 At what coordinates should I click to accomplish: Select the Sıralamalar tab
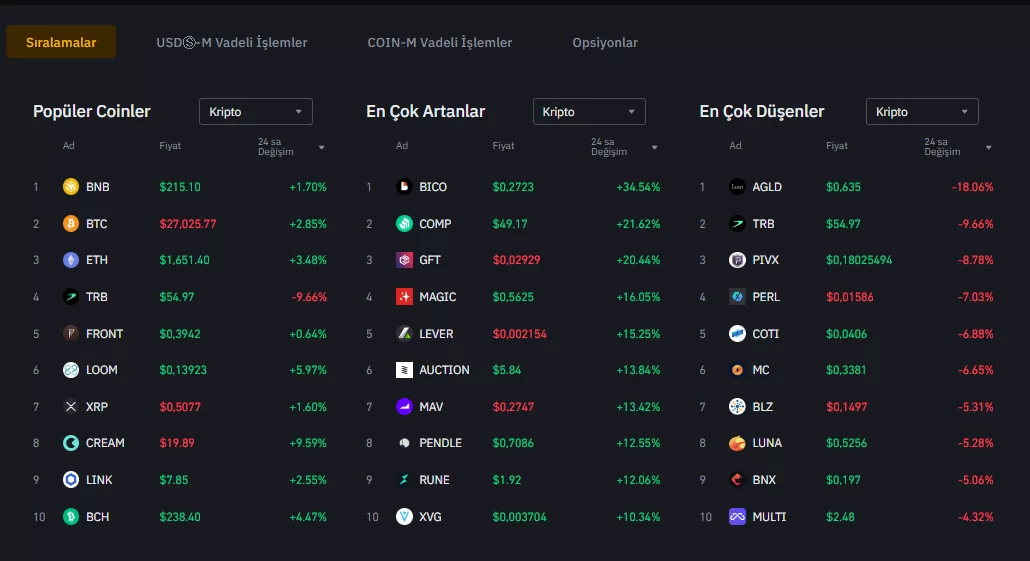61,42
